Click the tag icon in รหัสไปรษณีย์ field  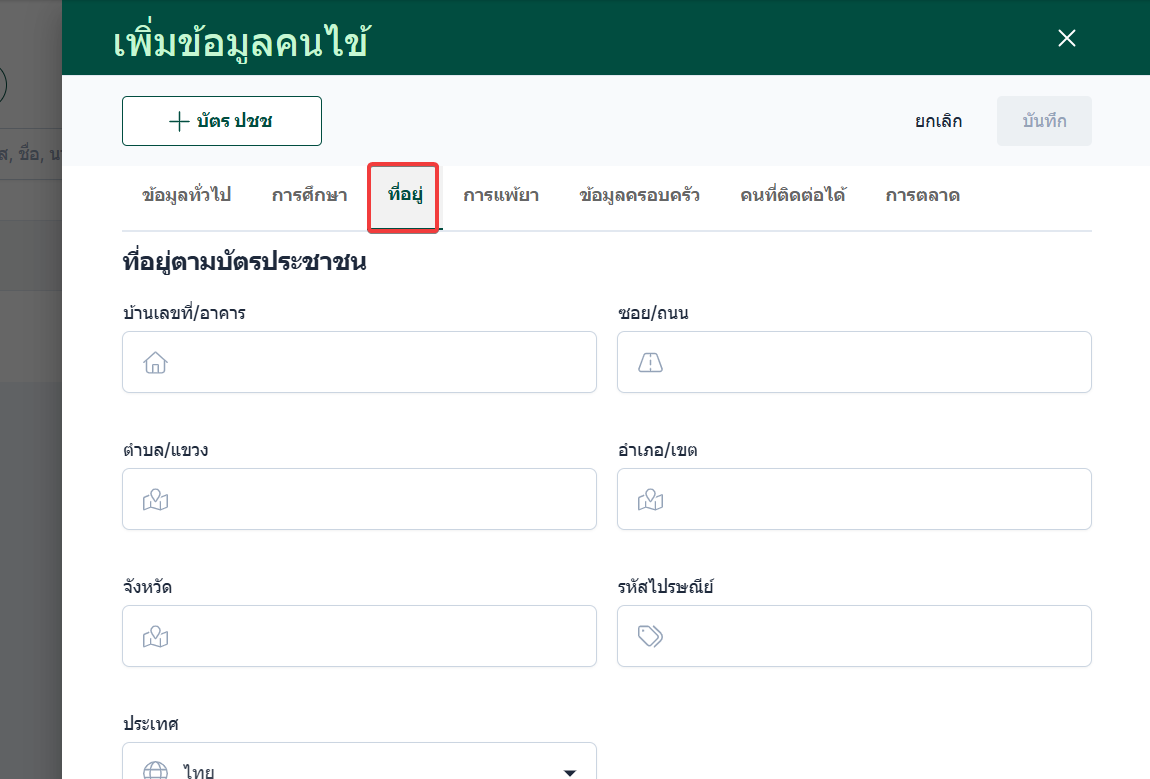(x=650, y=636)
